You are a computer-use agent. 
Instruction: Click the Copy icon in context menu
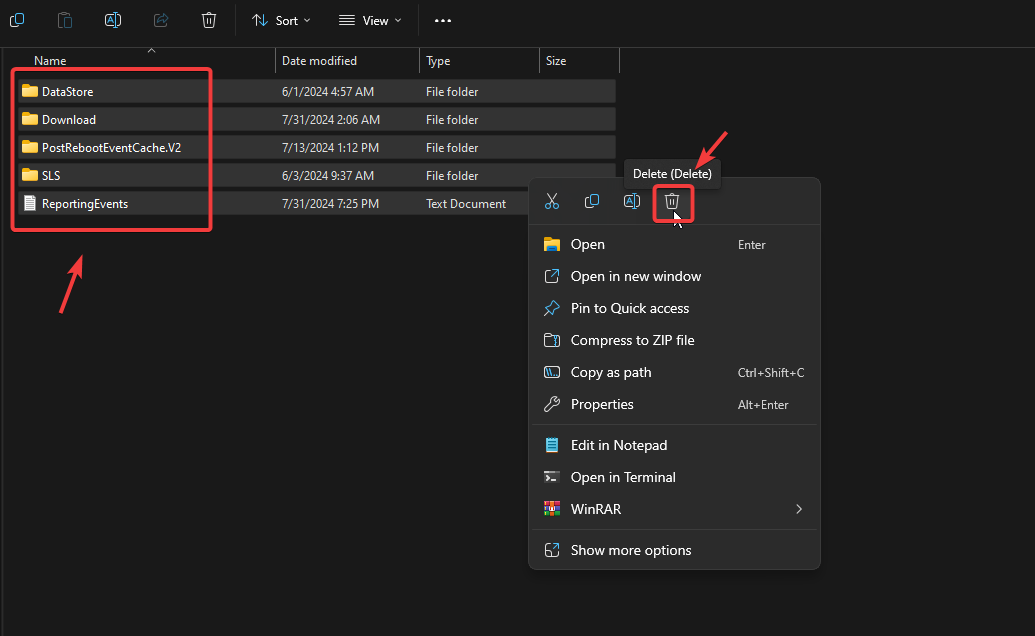coord(592,202)
